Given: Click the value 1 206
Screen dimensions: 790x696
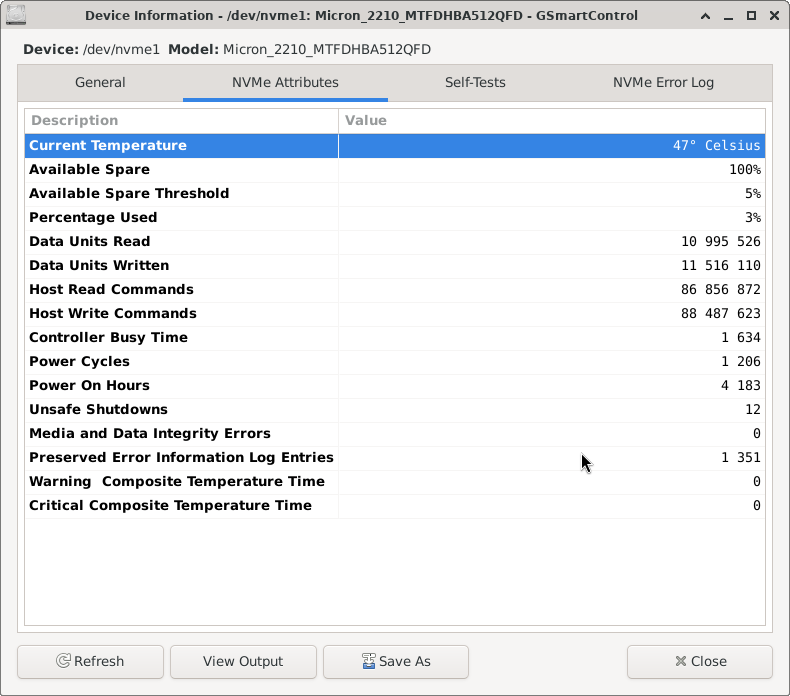Looking at the screenshot, I should (741, 362).
